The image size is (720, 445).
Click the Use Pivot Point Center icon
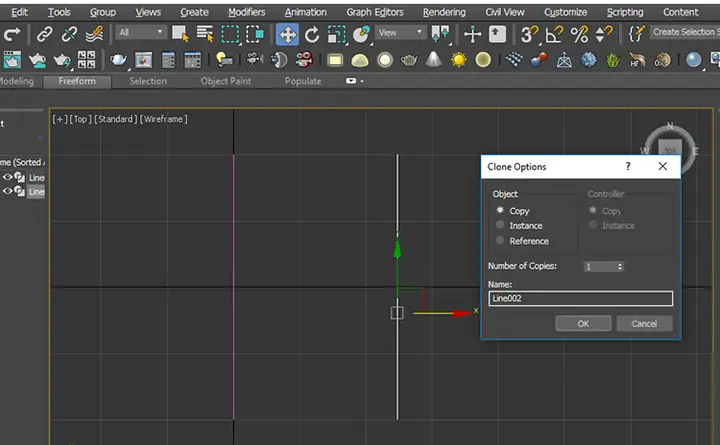point(440,34)
